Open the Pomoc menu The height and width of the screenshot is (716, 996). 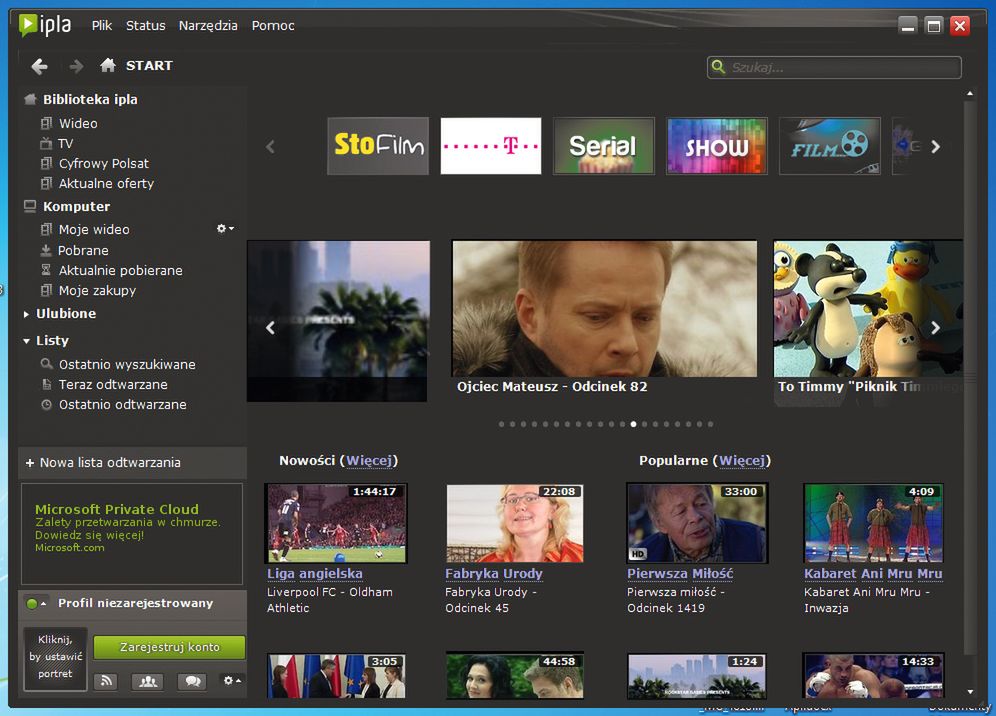click(x=273, y=25)
